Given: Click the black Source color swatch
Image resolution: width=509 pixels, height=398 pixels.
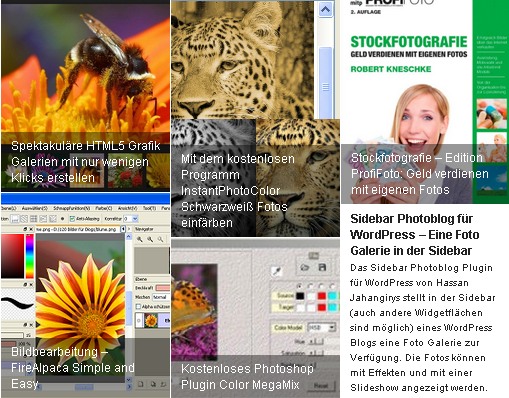Looking at the screenshot, I should (300, 296).
